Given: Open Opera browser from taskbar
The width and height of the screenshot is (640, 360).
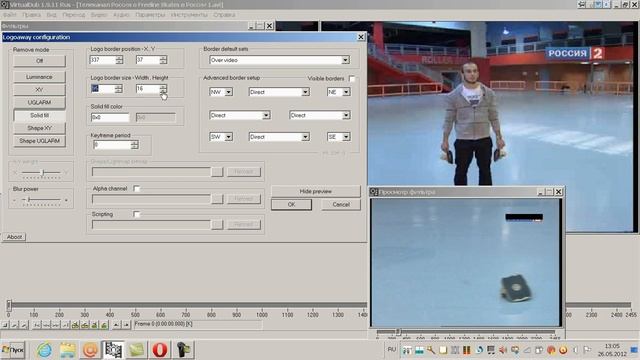Looking at the screenshot, I should coord(160,350).
